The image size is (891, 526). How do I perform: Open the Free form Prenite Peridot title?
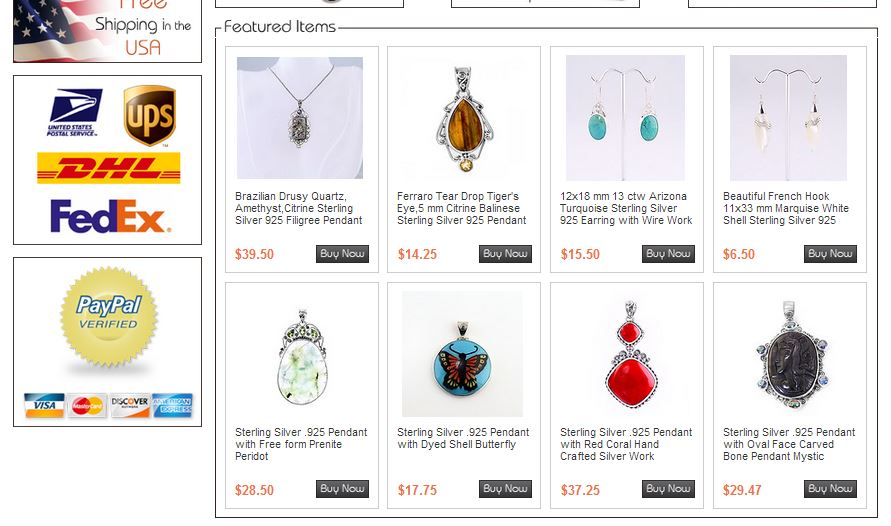[x=301, y=444]
